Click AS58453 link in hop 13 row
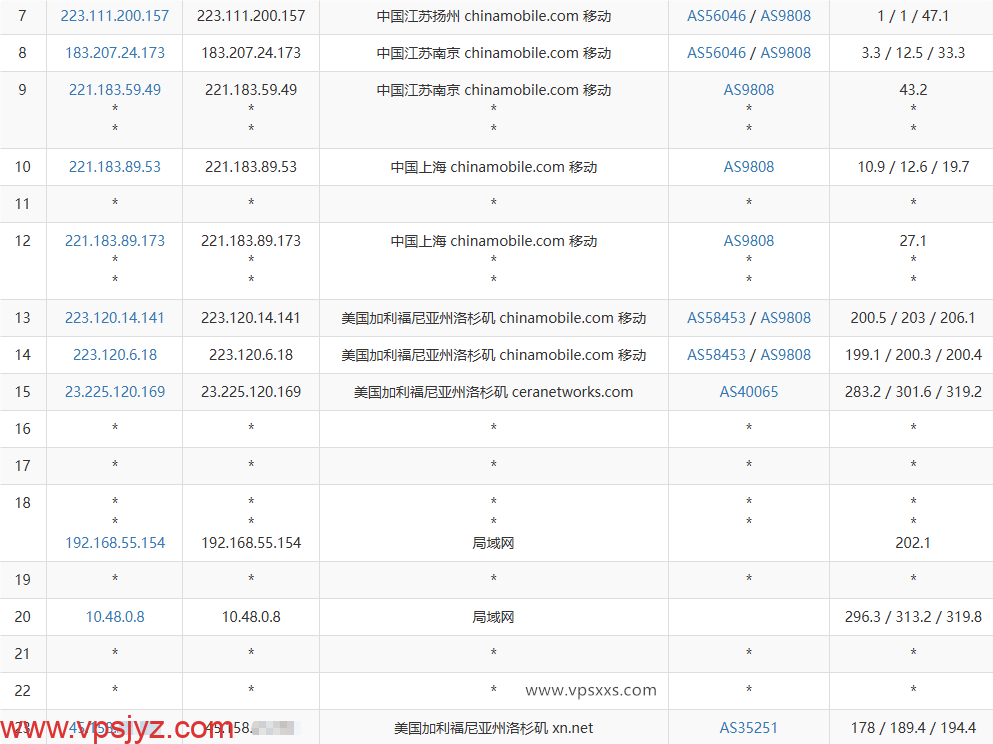Screen dimensions: 993x744 pos(716,318)
